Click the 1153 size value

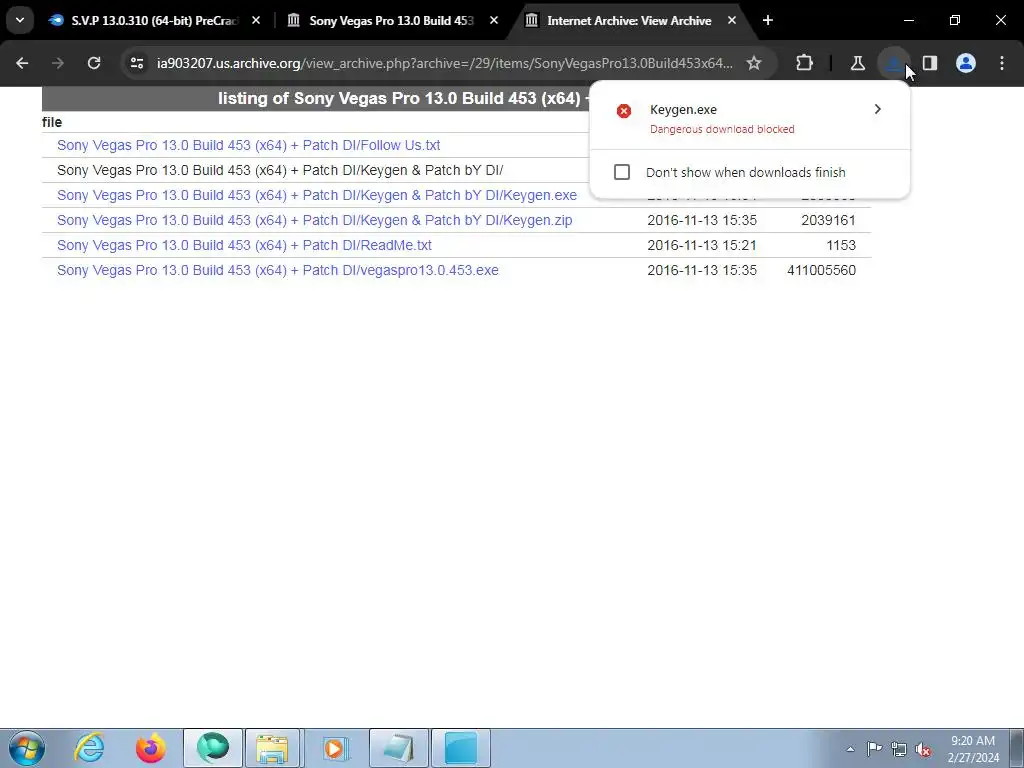pyautogui.click(x=840, y=245)
